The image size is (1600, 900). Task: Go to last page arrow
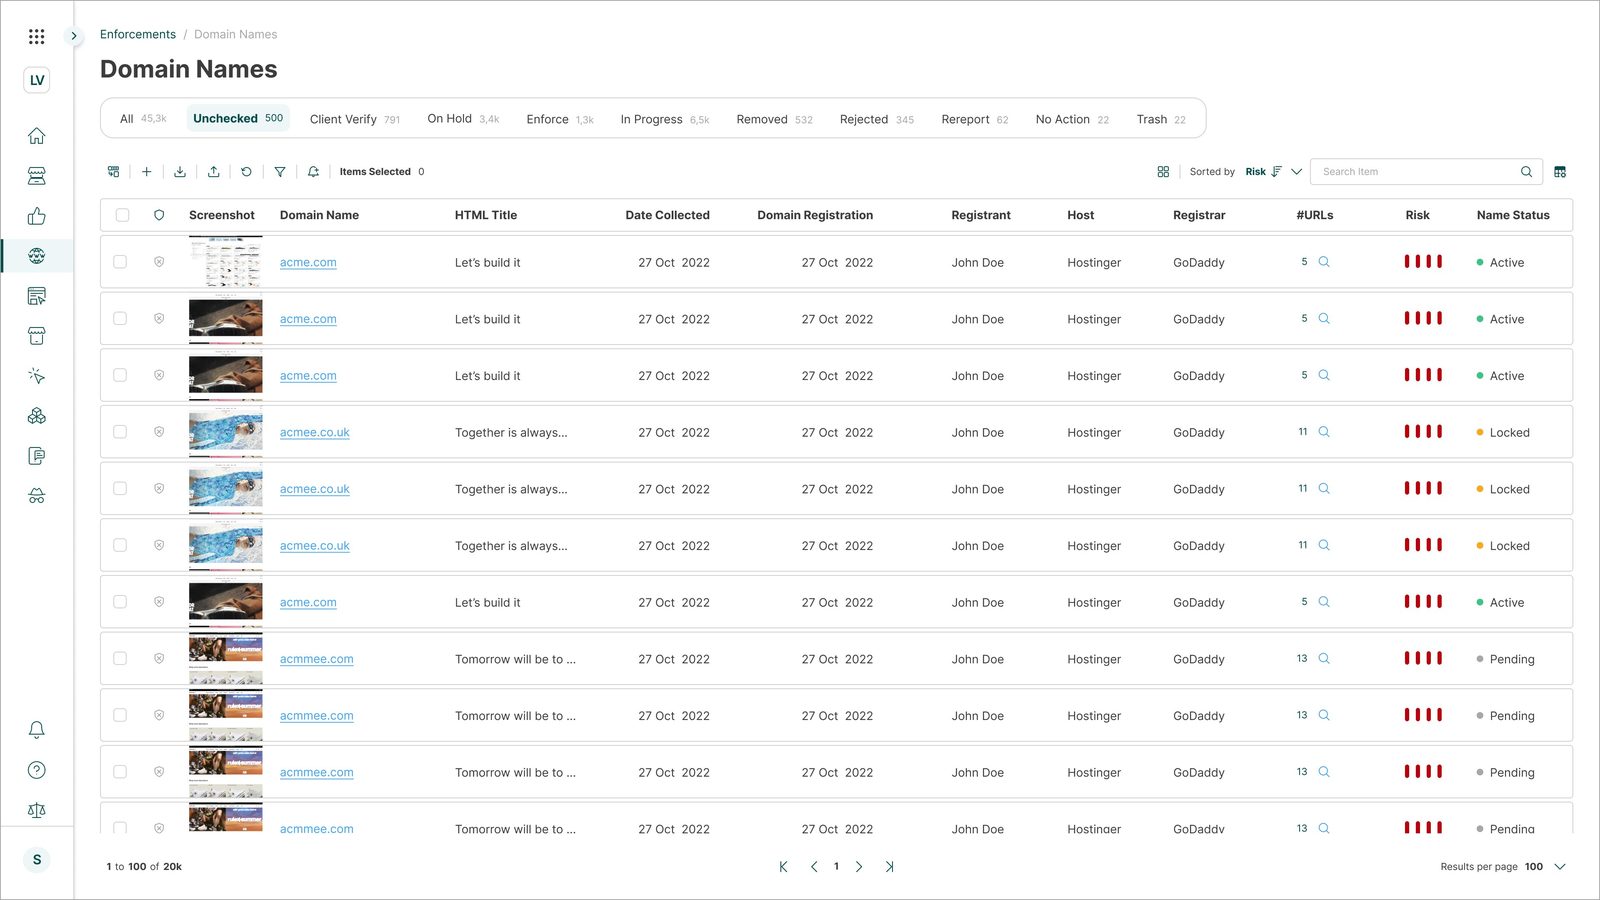(889, 867)
